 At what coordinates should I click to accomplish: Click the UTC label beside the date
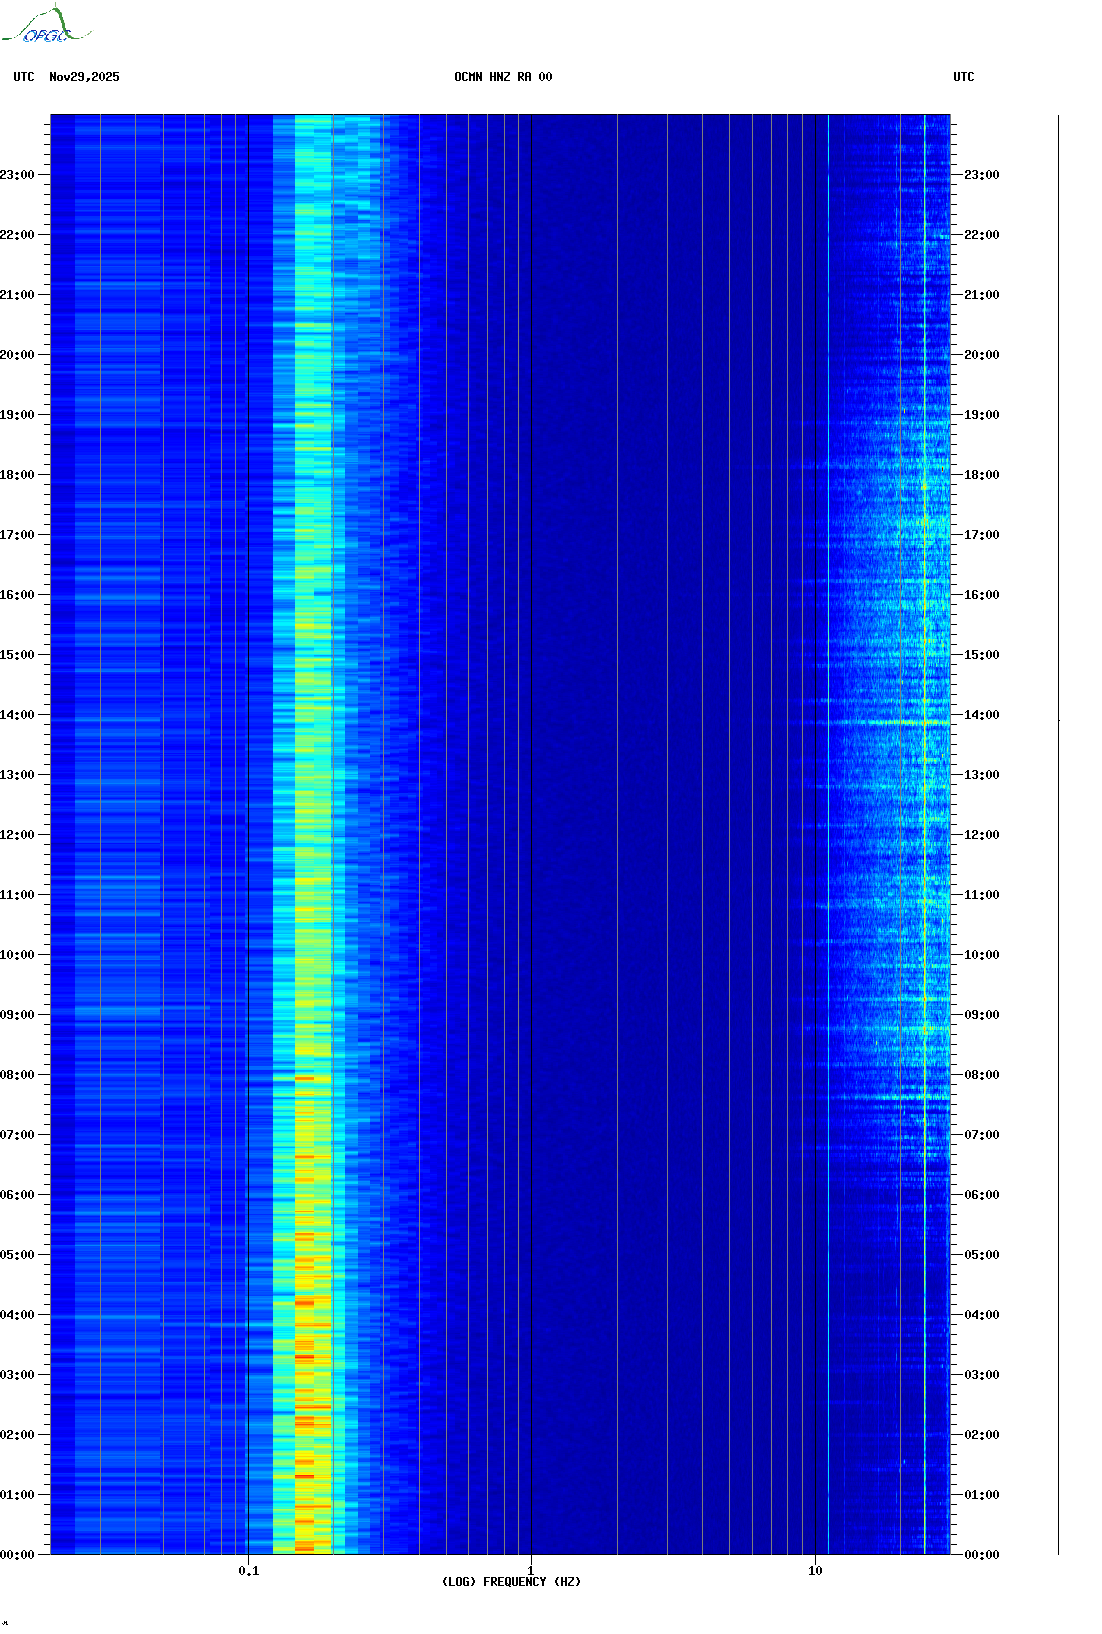[x=24, y=77]
